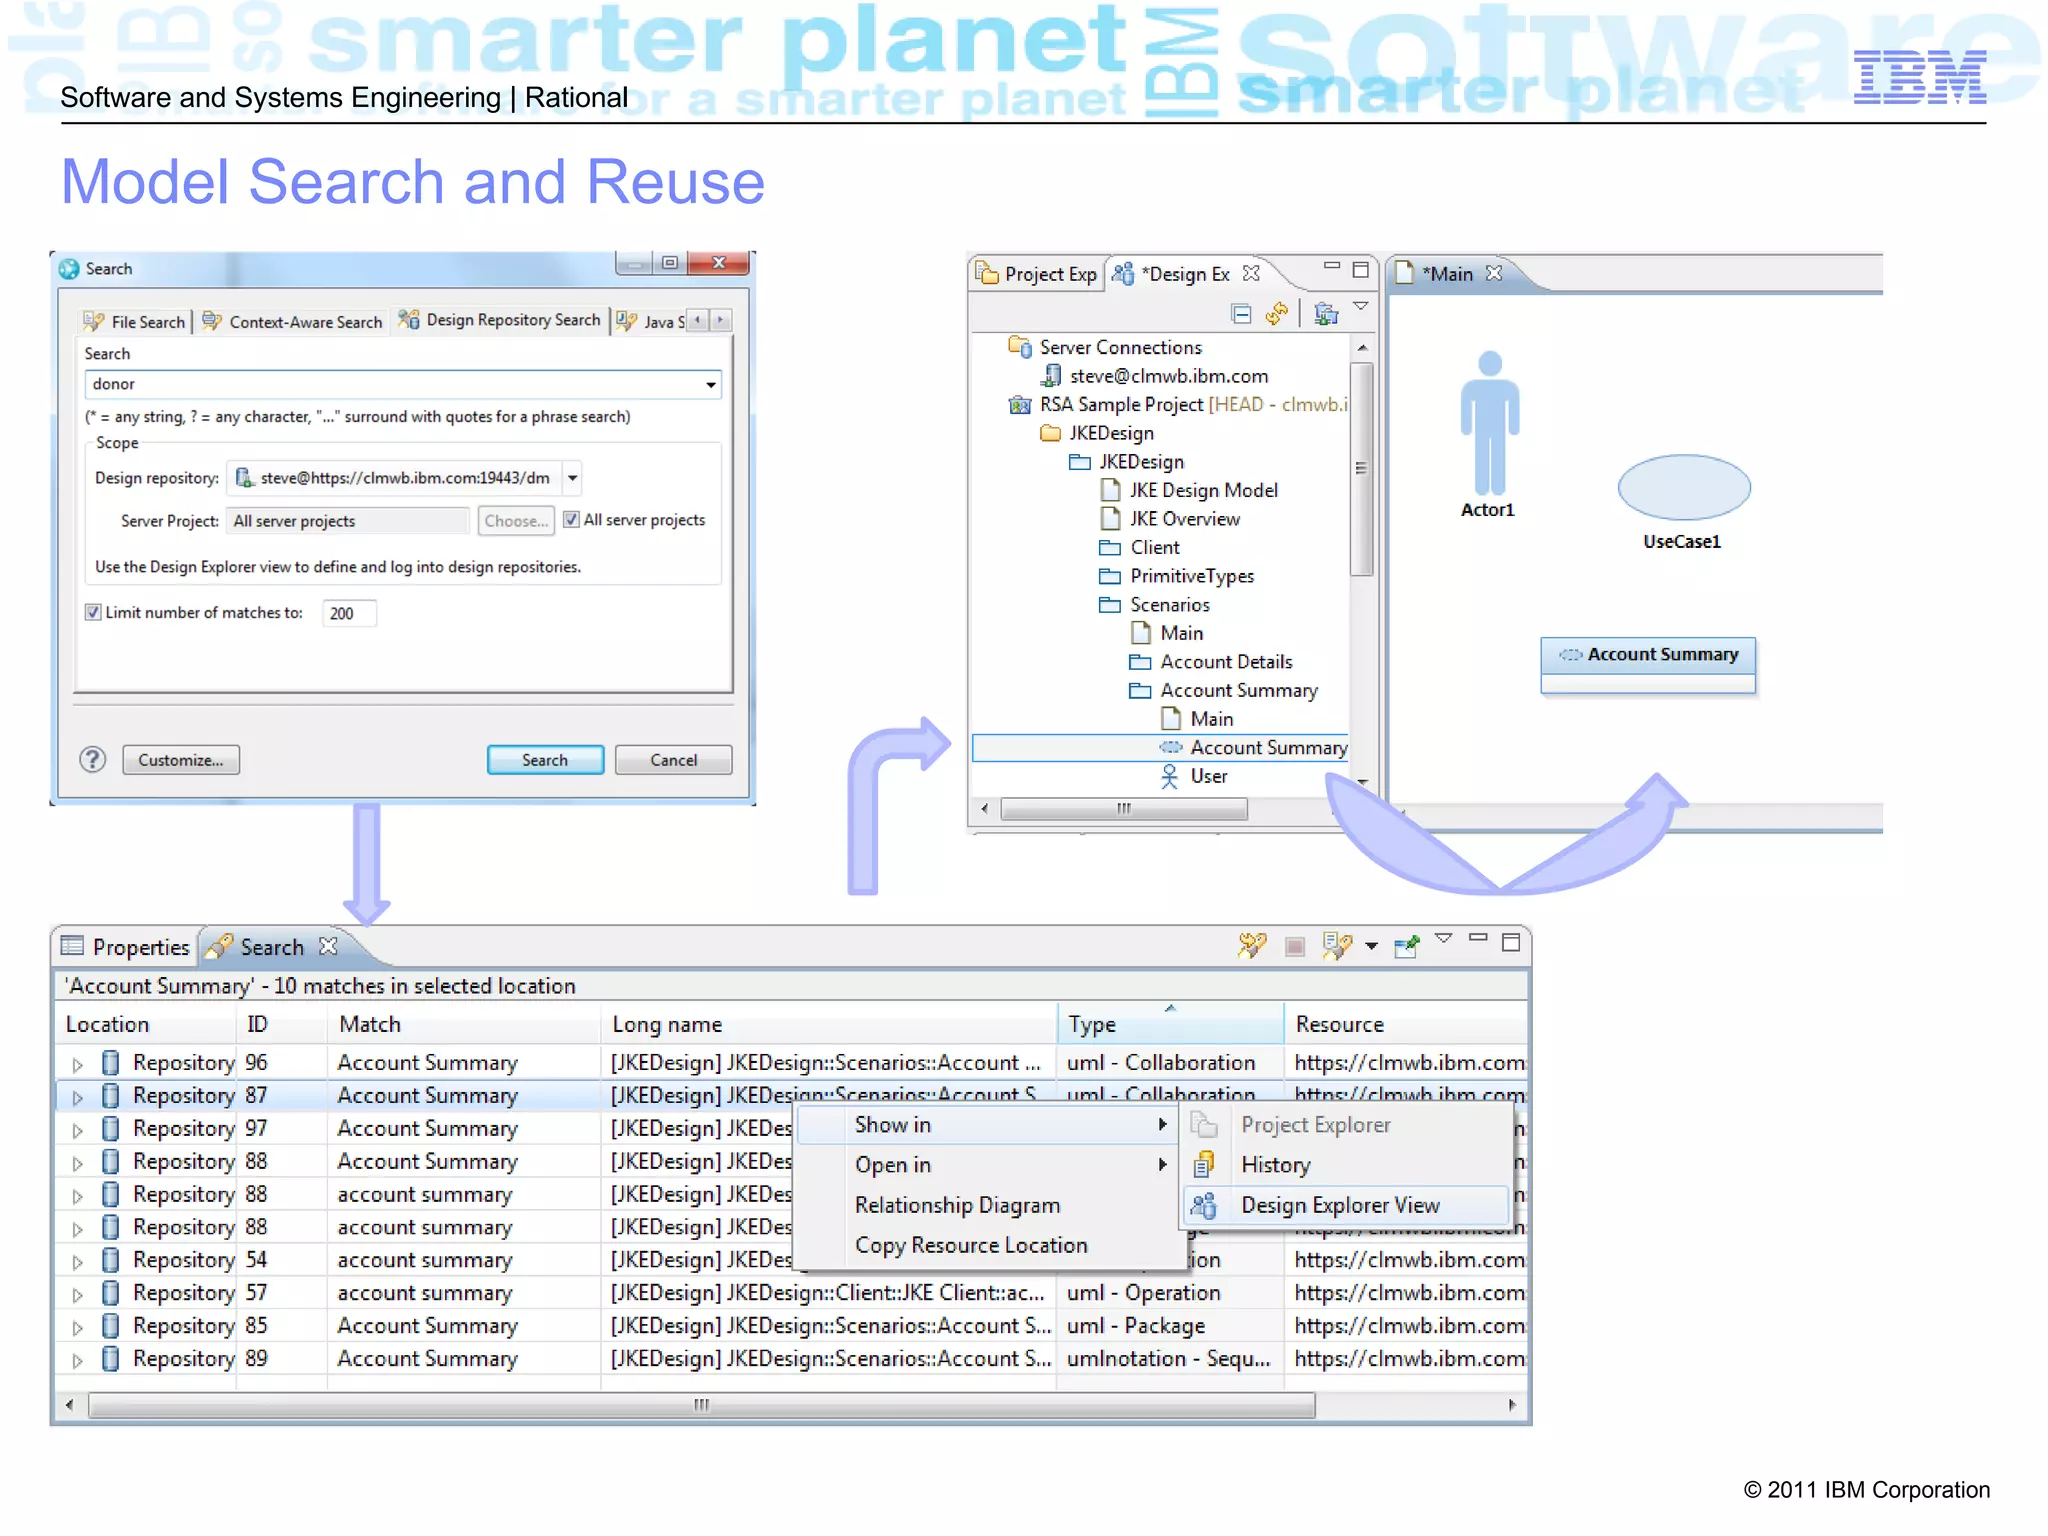Image resolution: width=2048 pixels, height=1536 pixels.
Task: Click the Design Explorer horizontal scrollbar
Action: pos(1124,809)
